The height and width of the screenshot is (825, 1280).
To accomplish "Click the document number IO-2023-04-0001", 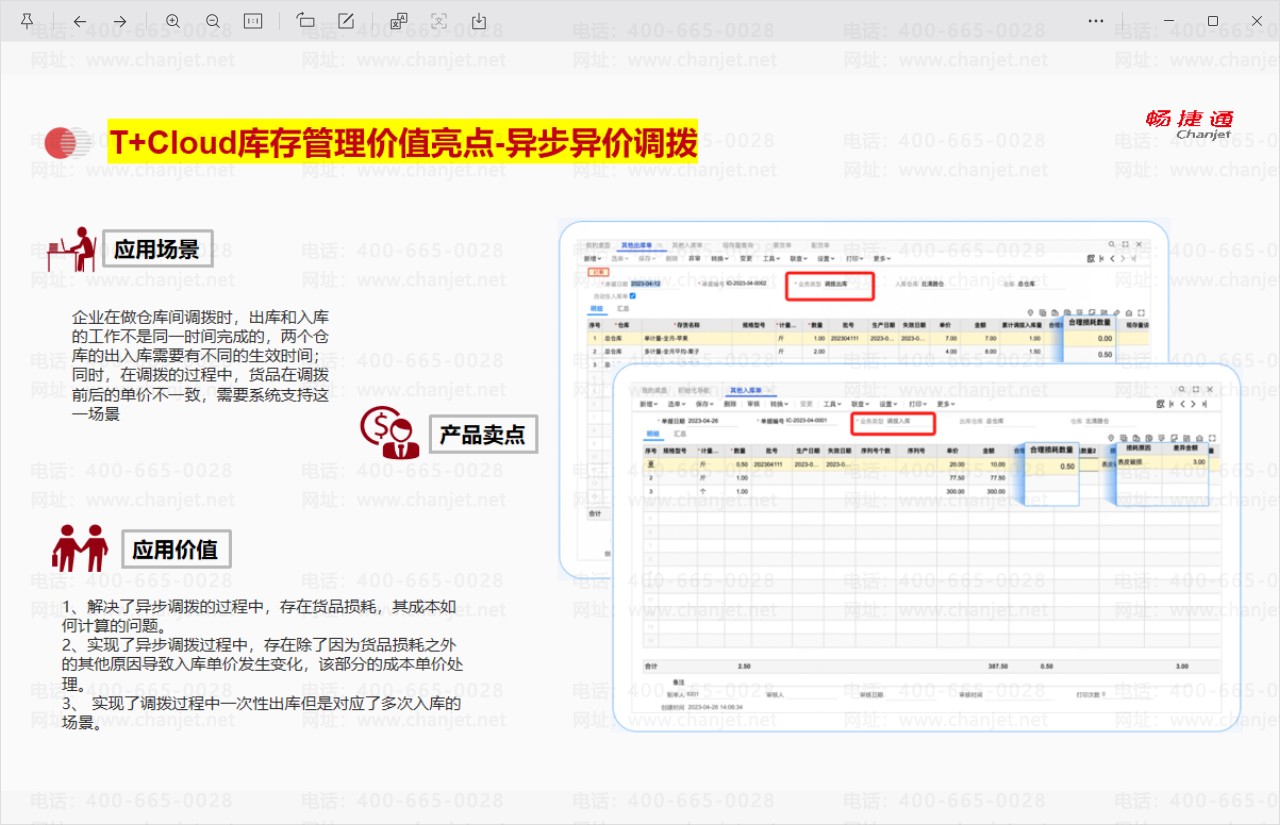I will click(x=807, y=421).
